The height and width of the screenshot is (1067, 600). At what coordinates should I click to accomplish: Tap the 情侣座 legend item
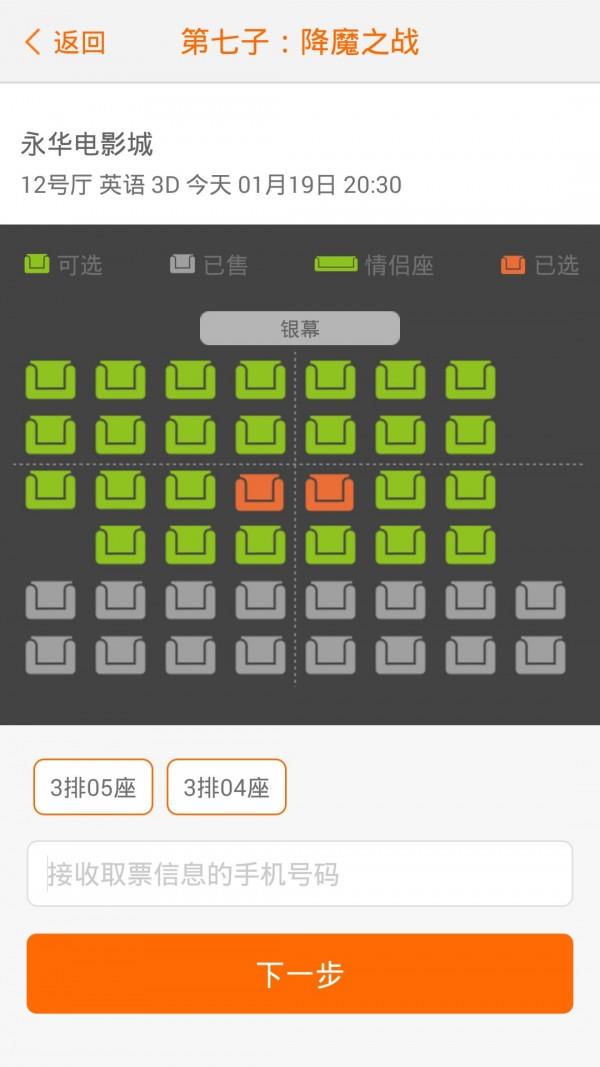373,265
